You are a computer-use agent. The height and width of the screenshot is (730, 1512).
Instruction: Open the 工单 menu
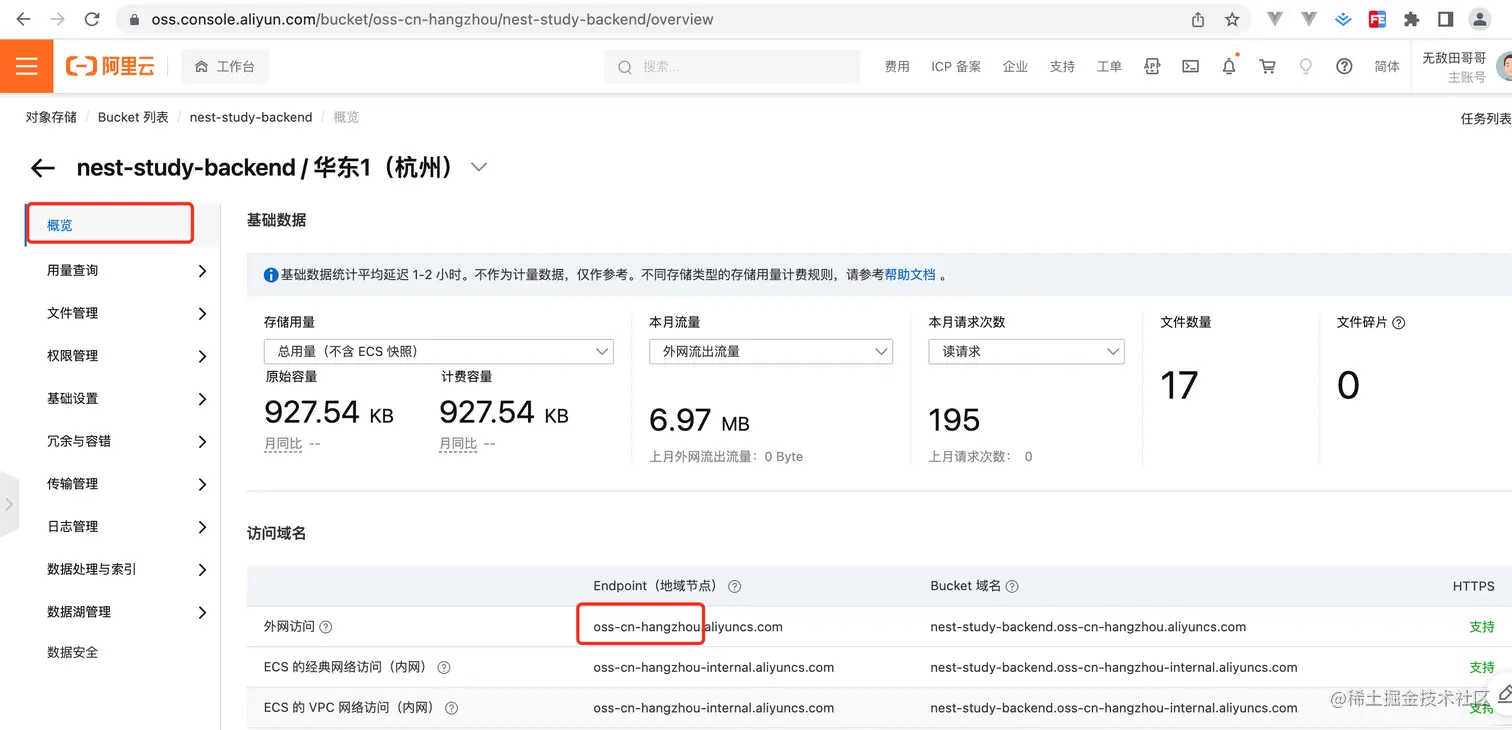[1109, 67]
